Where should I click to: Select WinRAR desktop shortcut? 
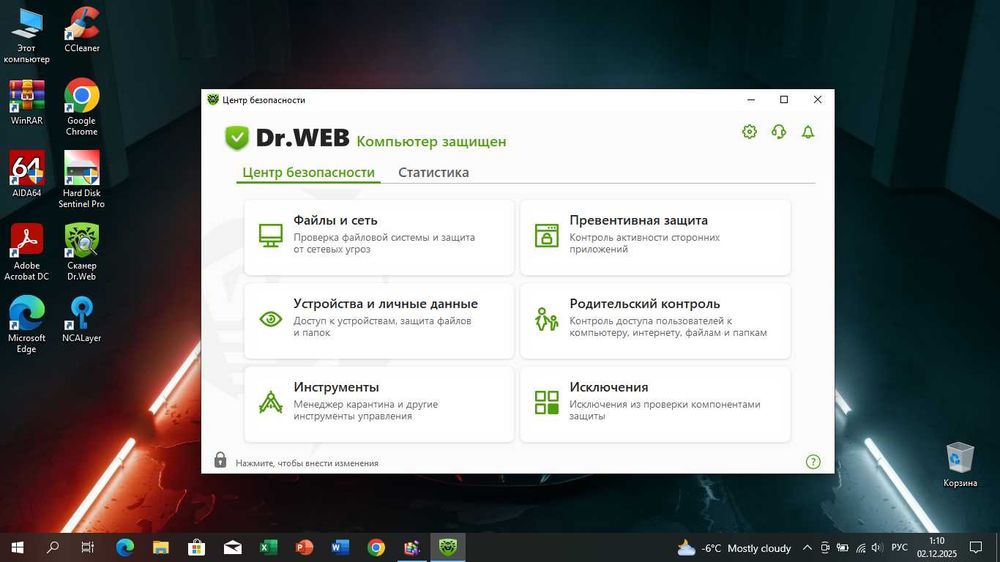point(26,102)
